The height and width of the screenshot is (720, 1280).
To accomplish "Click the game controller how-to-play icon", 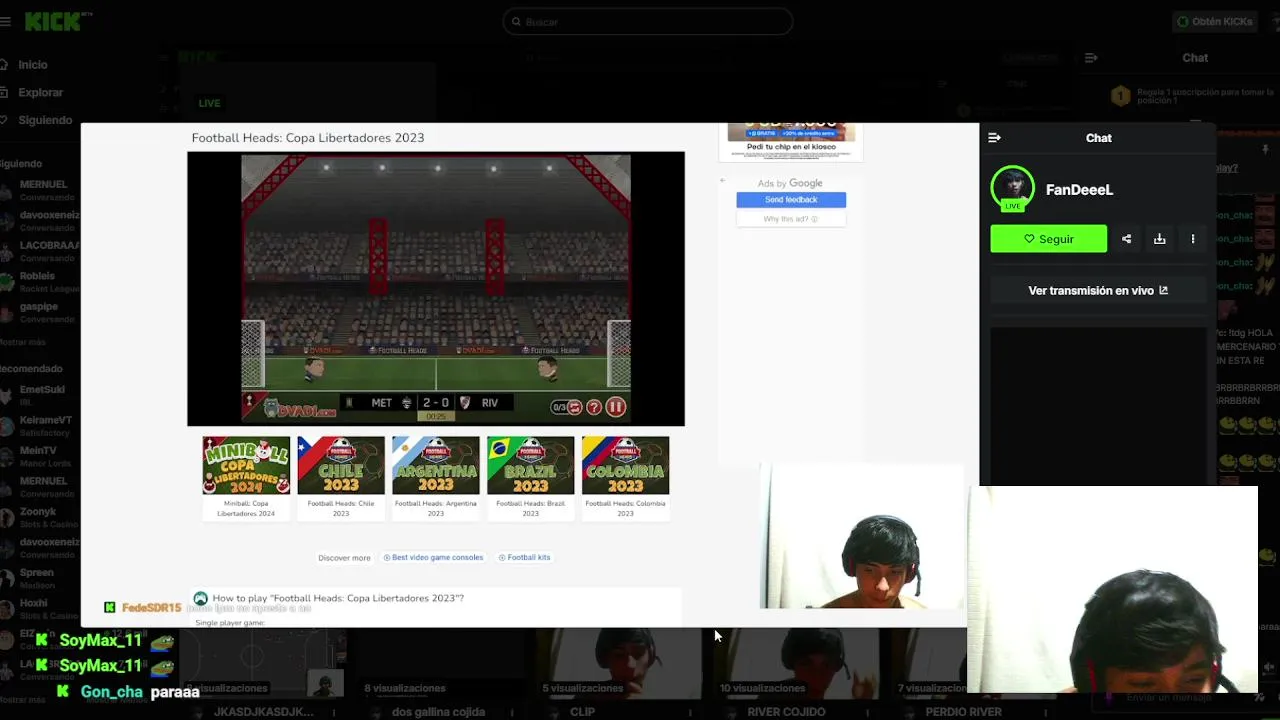I will [x=200, y=598].
